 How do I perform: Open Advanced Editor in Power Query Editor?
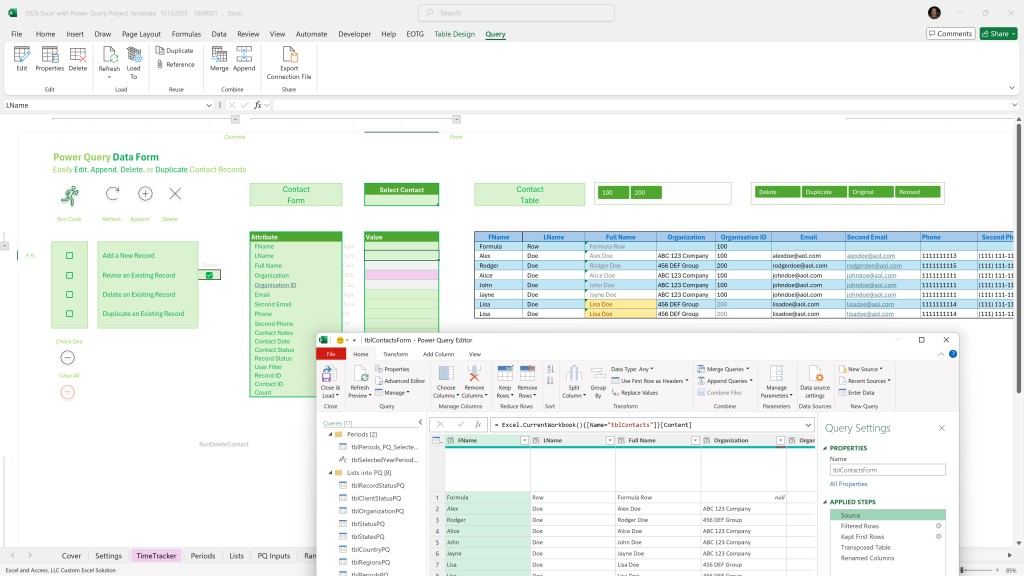tap(400, 381)
